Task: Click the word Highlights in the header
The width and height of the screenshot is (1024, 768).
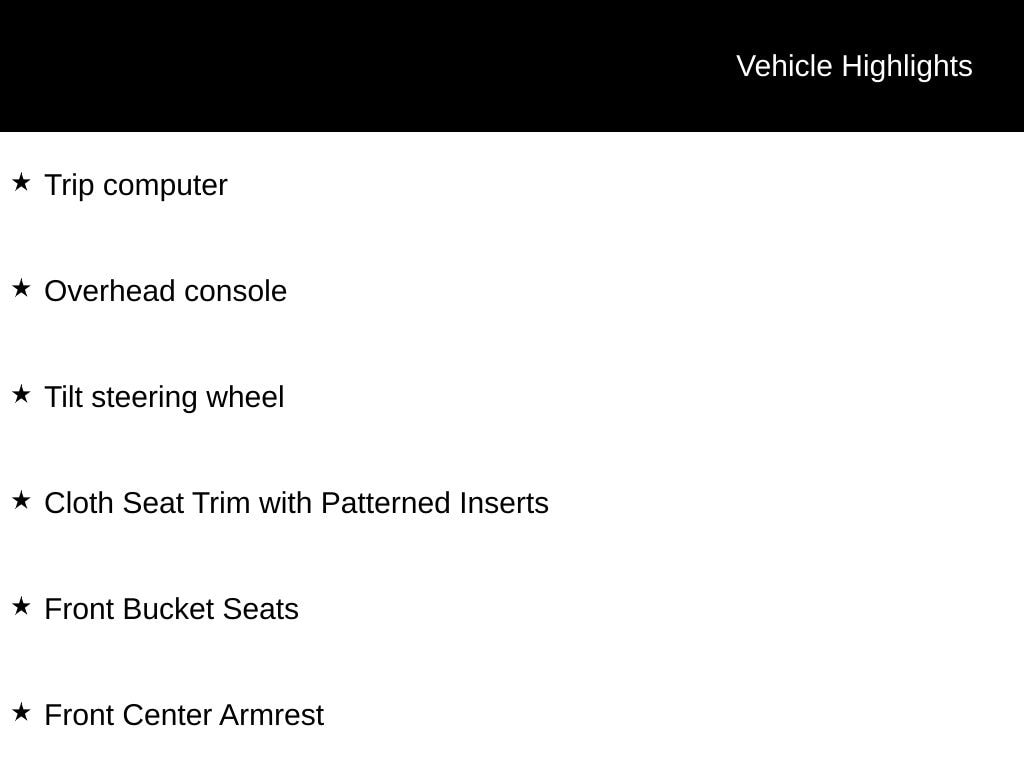Action: click(907, 66)
